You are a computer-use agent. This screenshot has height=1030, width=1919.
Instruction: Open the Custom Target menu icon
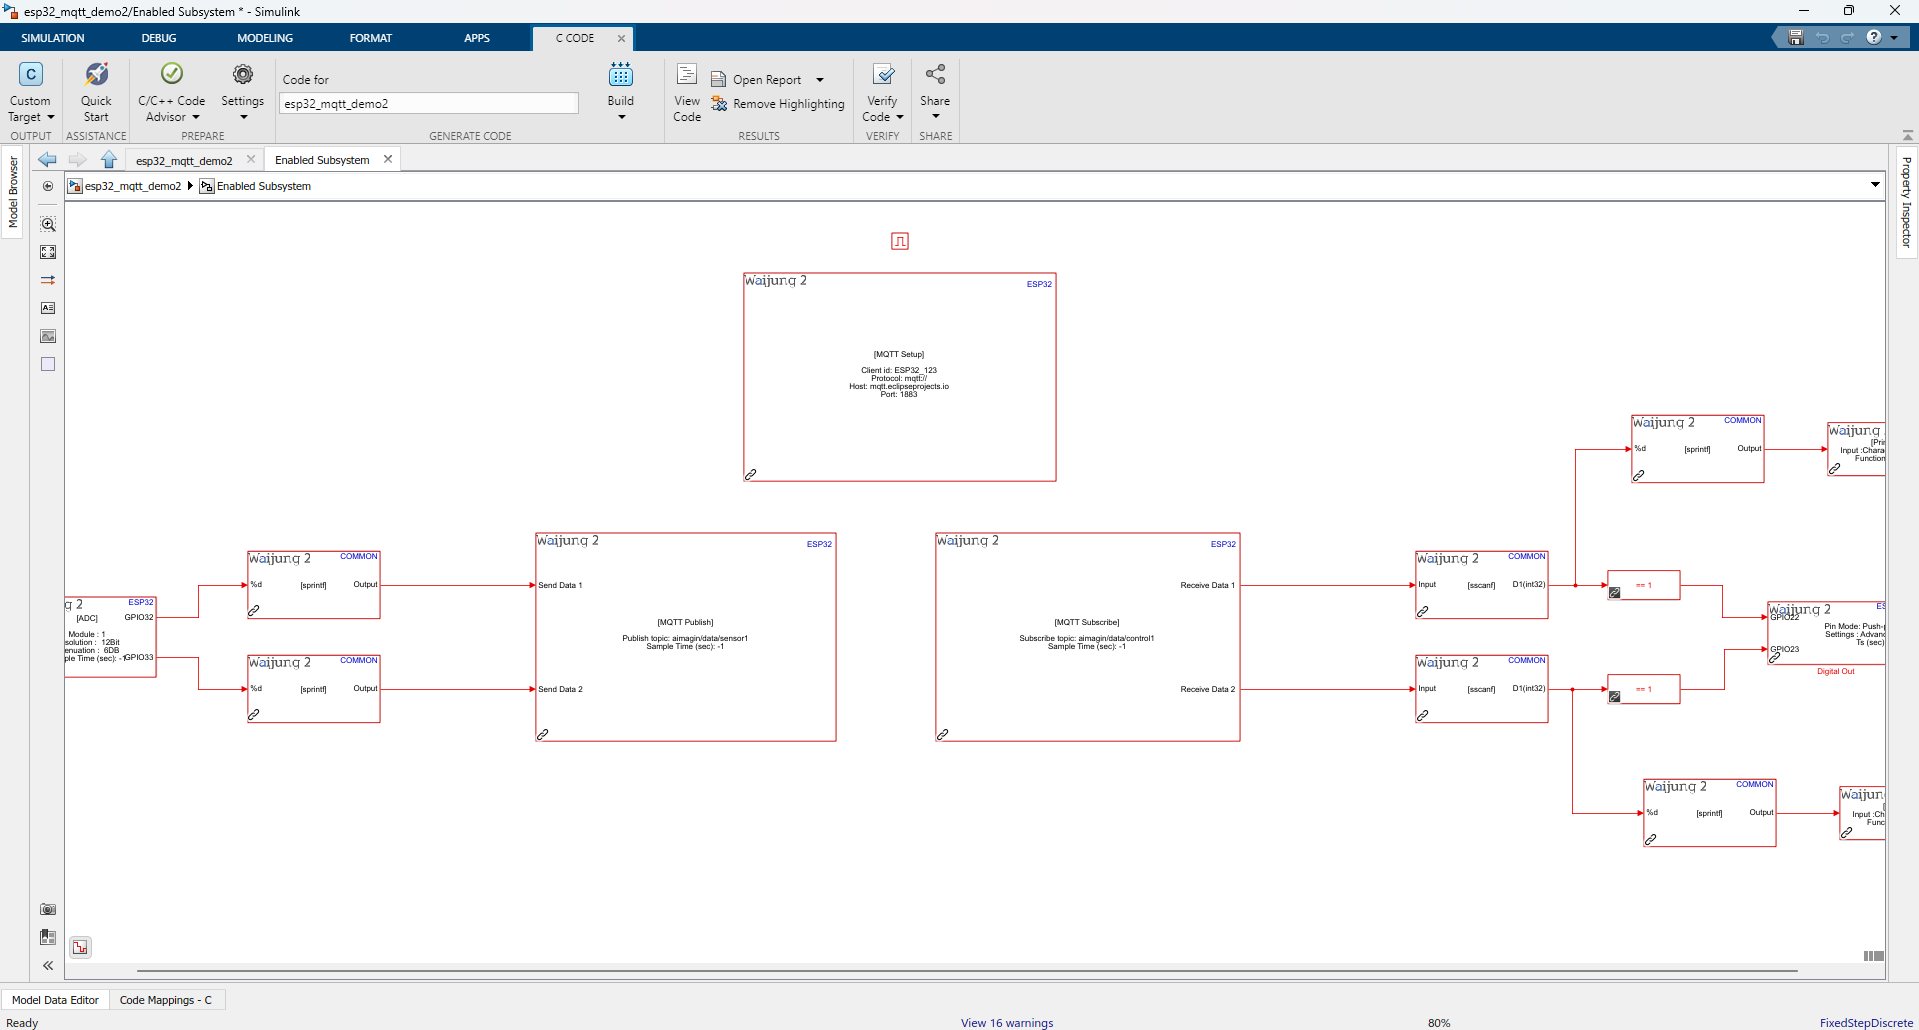click(30, 75)
